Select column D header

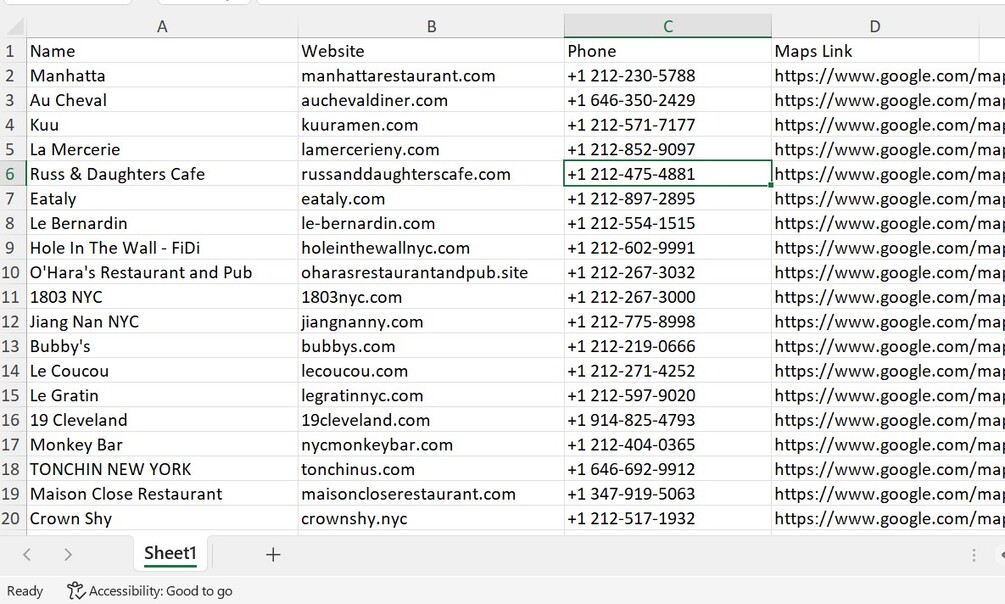point(875,26)
